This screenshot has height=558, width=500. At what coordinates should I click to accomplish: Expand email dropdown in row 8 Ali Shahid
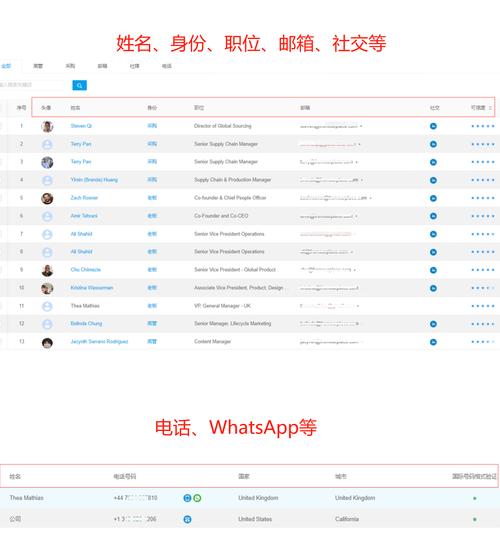(352, 252)
